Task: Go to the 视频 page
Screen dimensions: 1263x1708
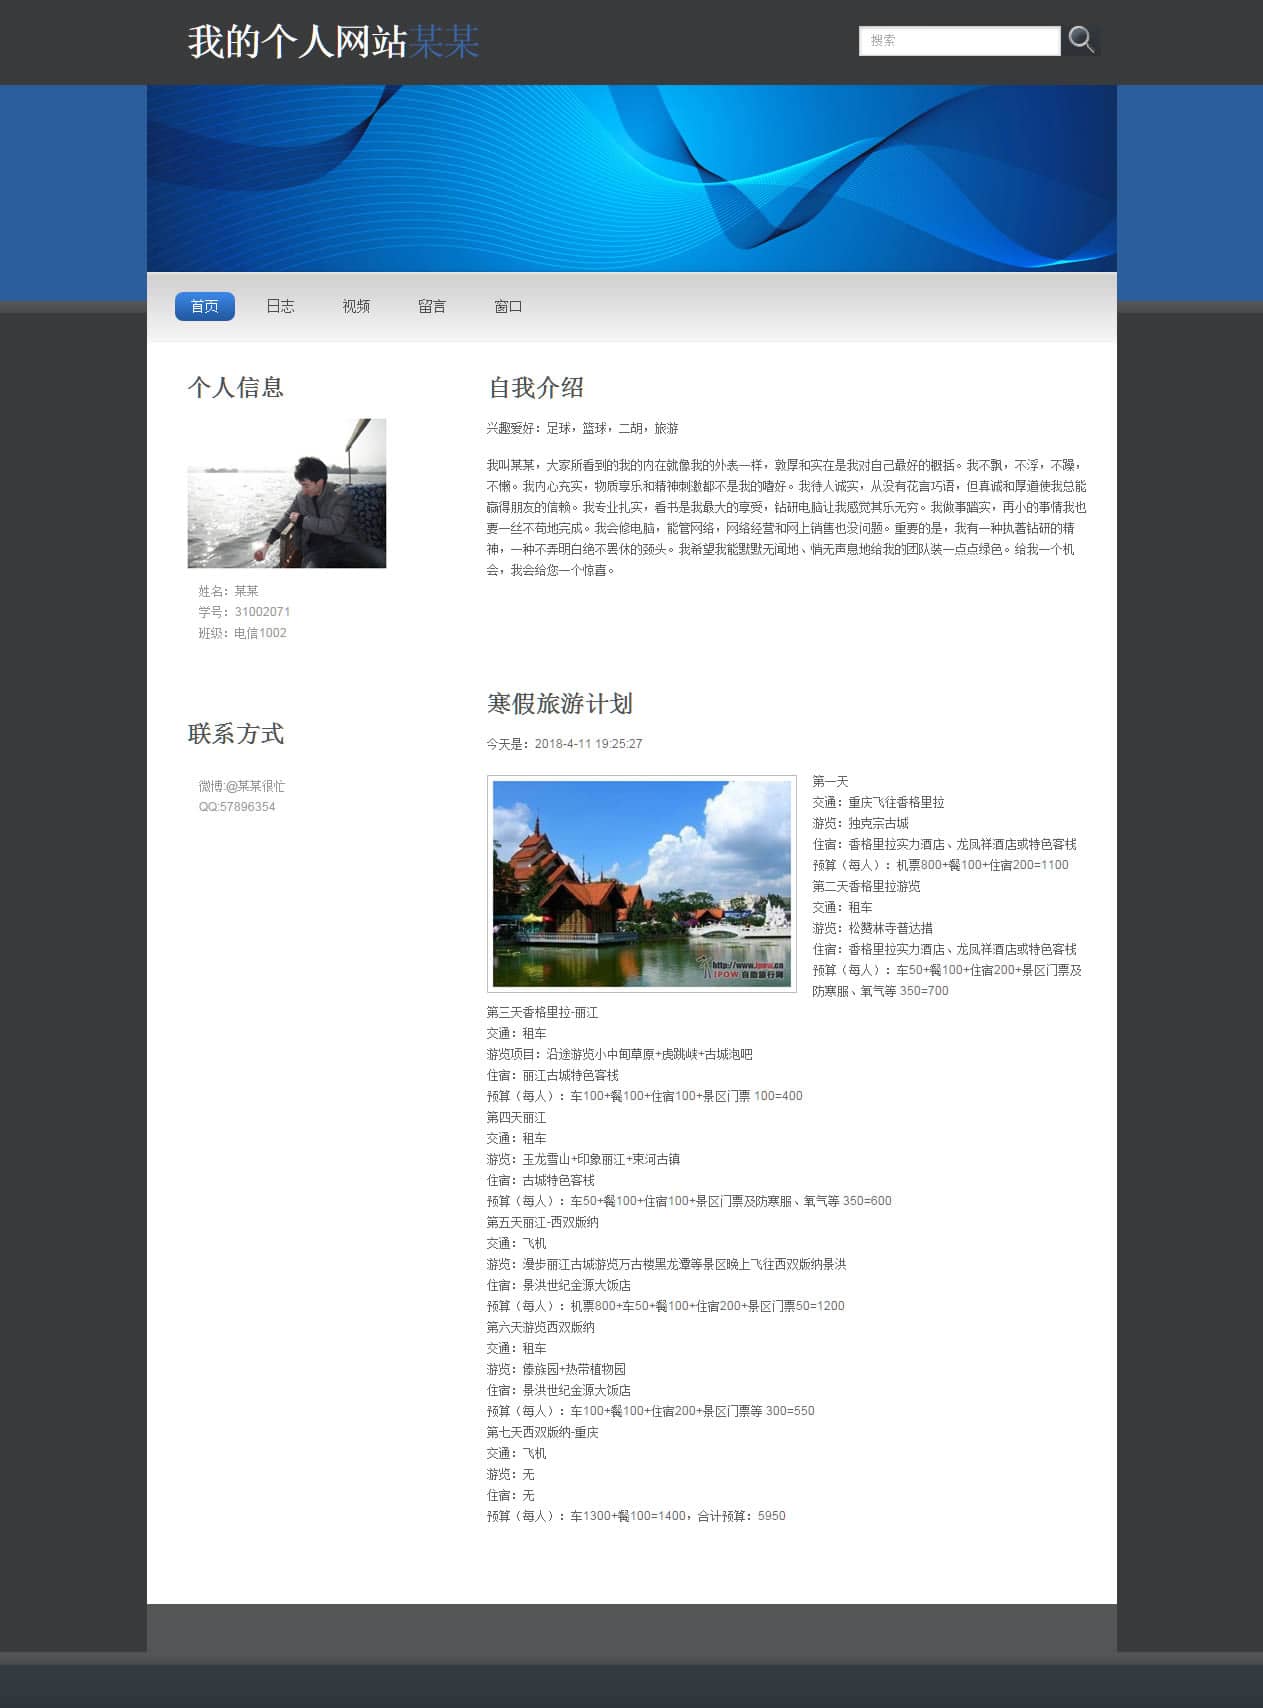Action: click(356, 306)
